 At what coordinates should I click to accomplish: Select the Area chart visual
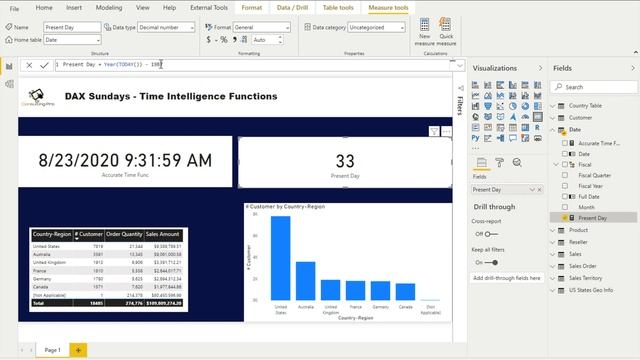[488, 96]
